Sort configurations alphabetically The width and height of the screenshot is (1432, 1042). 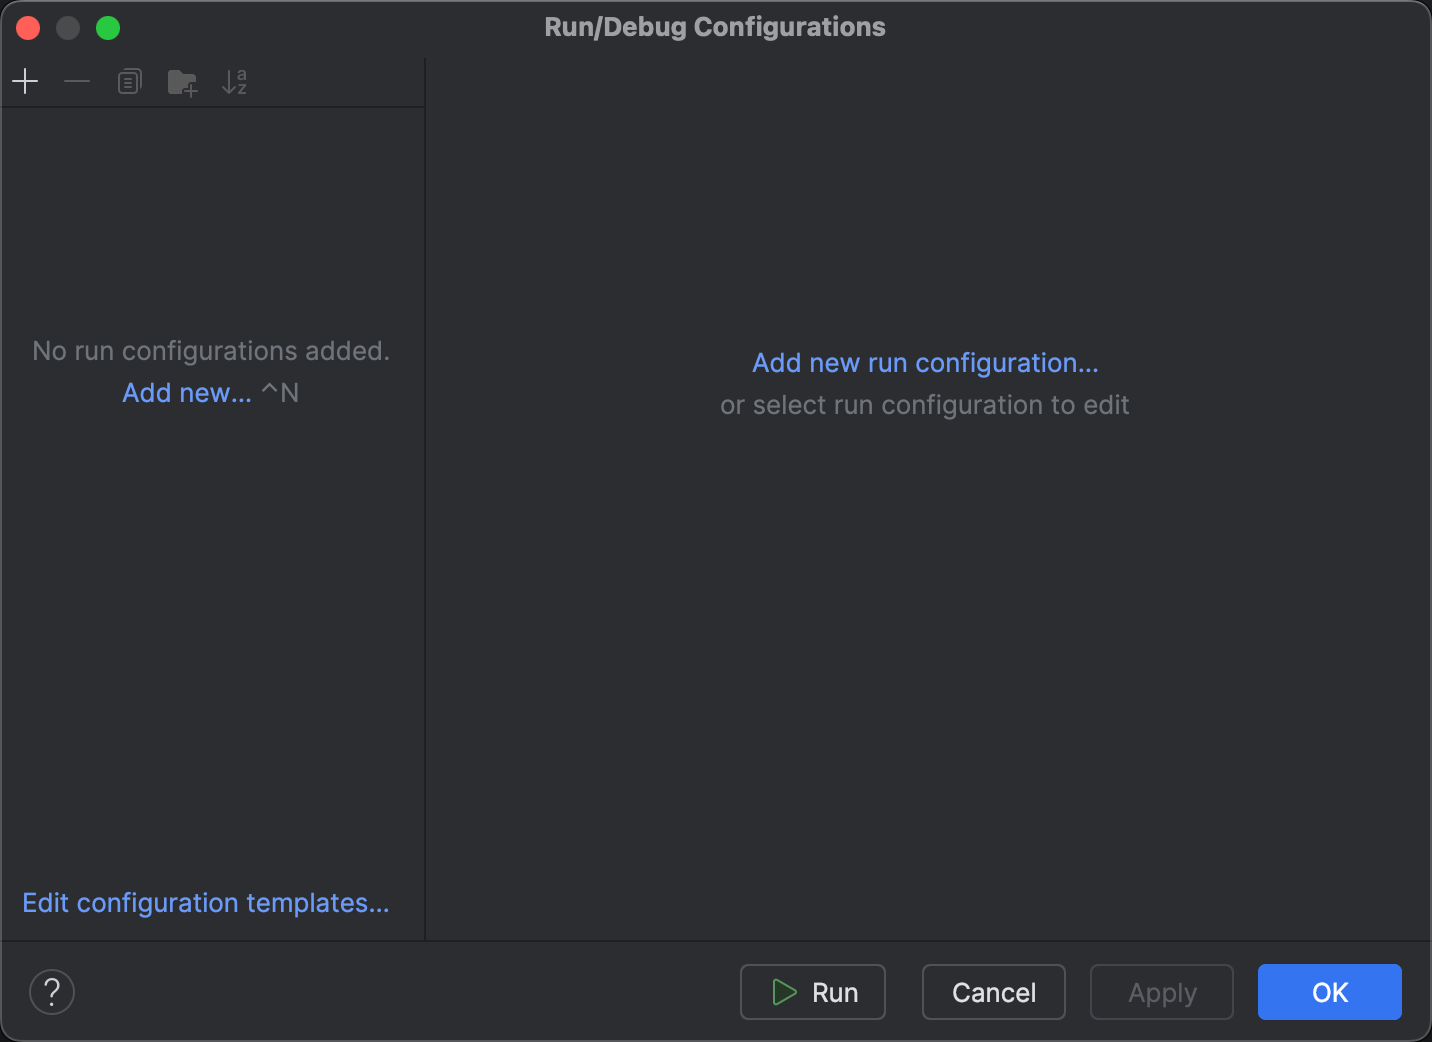tap(234, 82)
